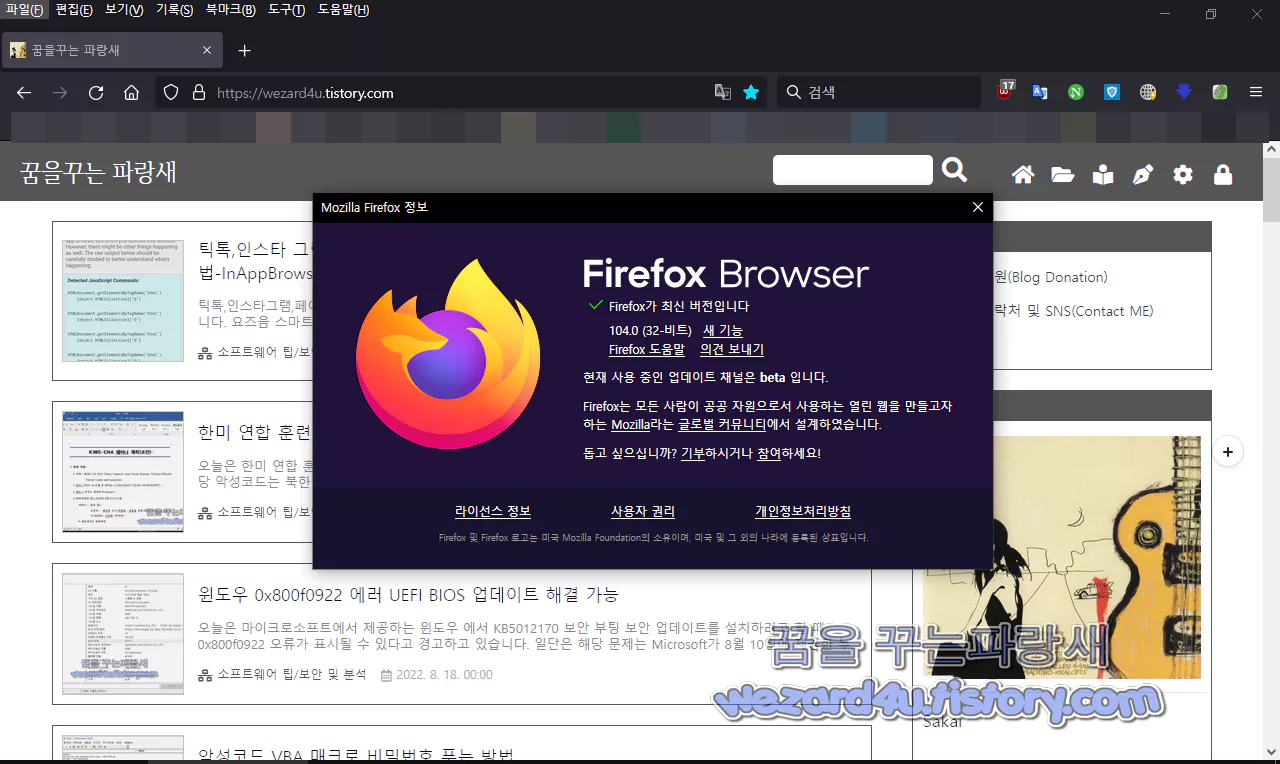
Task: Open the 라이선스 정보 link
Action: click(493, 511)
